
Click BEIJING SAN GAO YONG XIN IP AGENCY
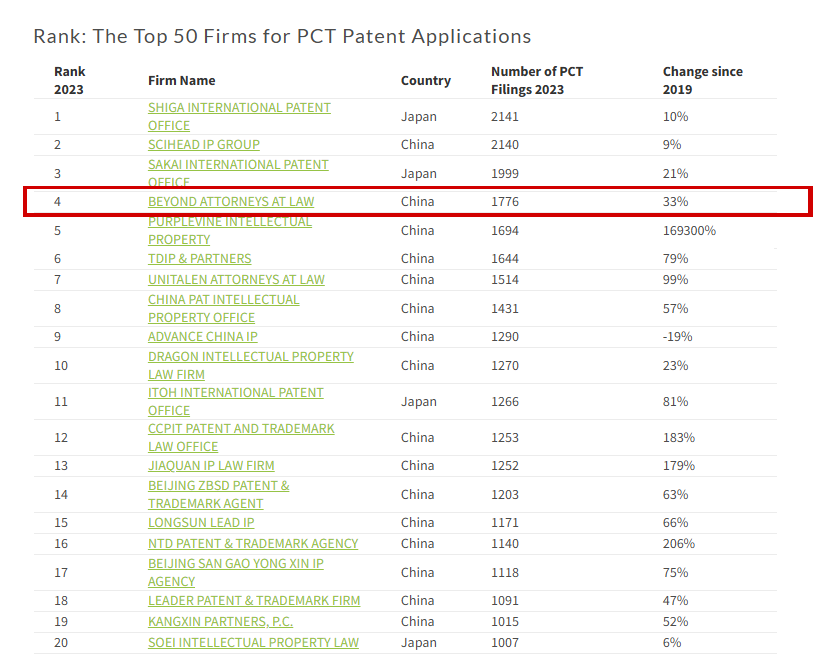pos(236,573)
